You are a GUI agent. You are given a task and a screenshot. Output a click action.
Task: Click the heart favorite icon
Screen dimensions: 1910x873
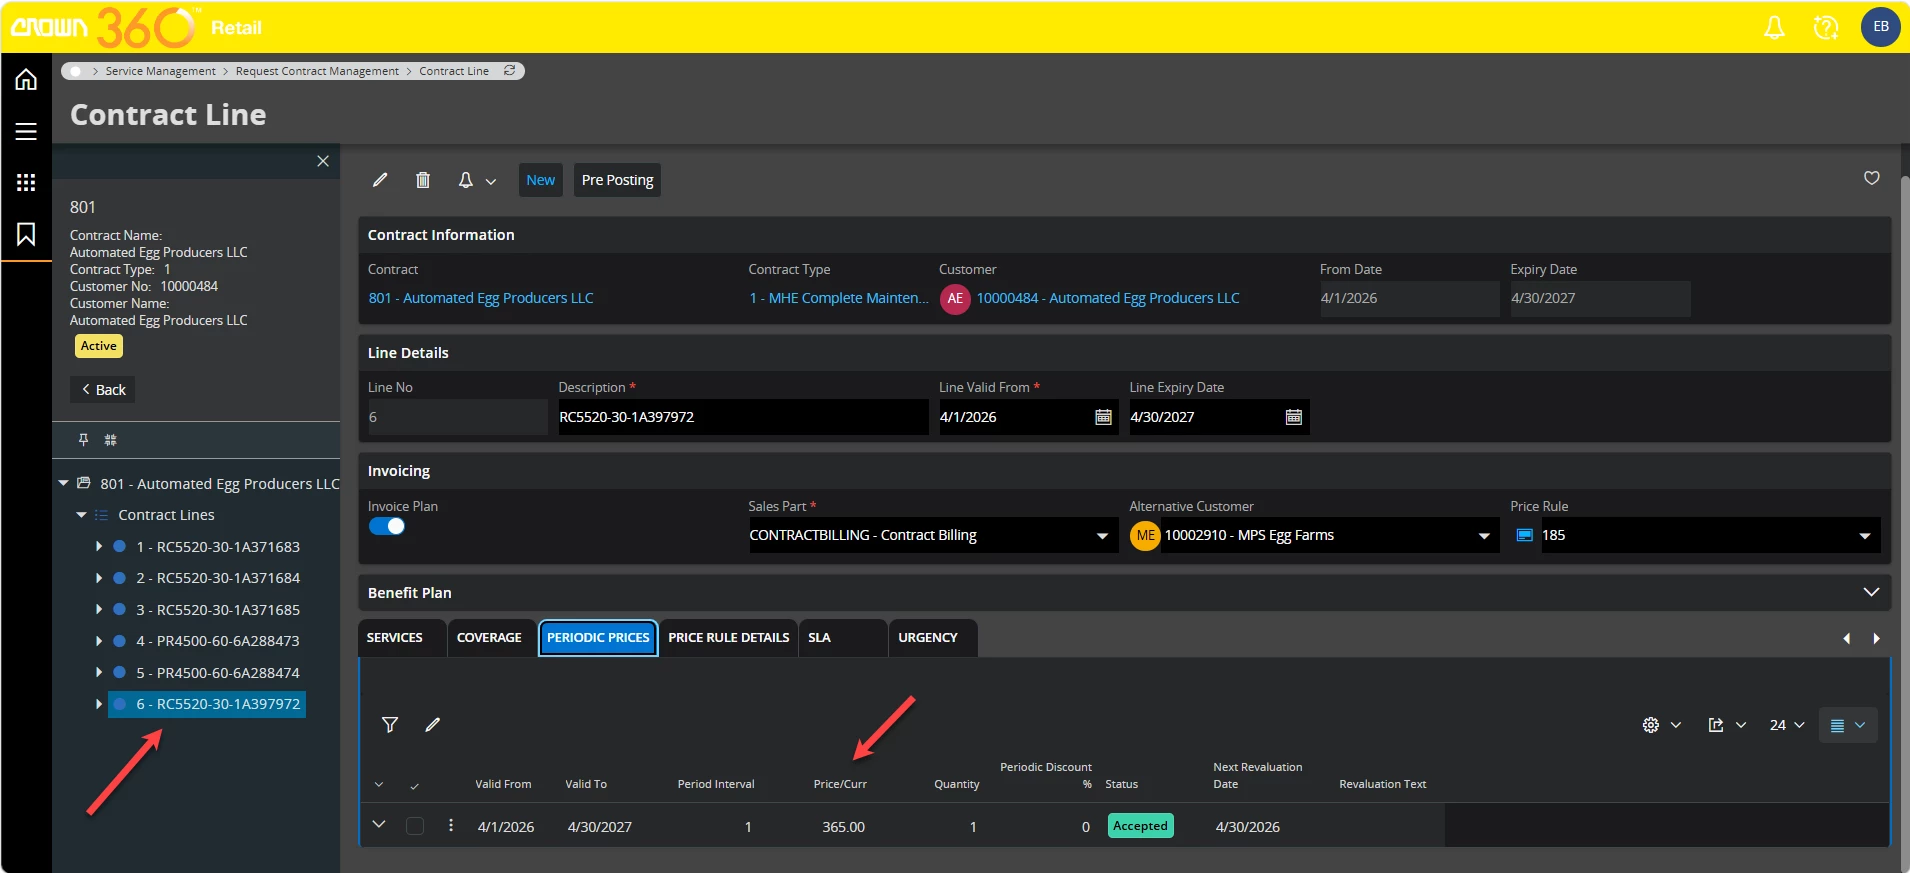[x=1871, y=178]
